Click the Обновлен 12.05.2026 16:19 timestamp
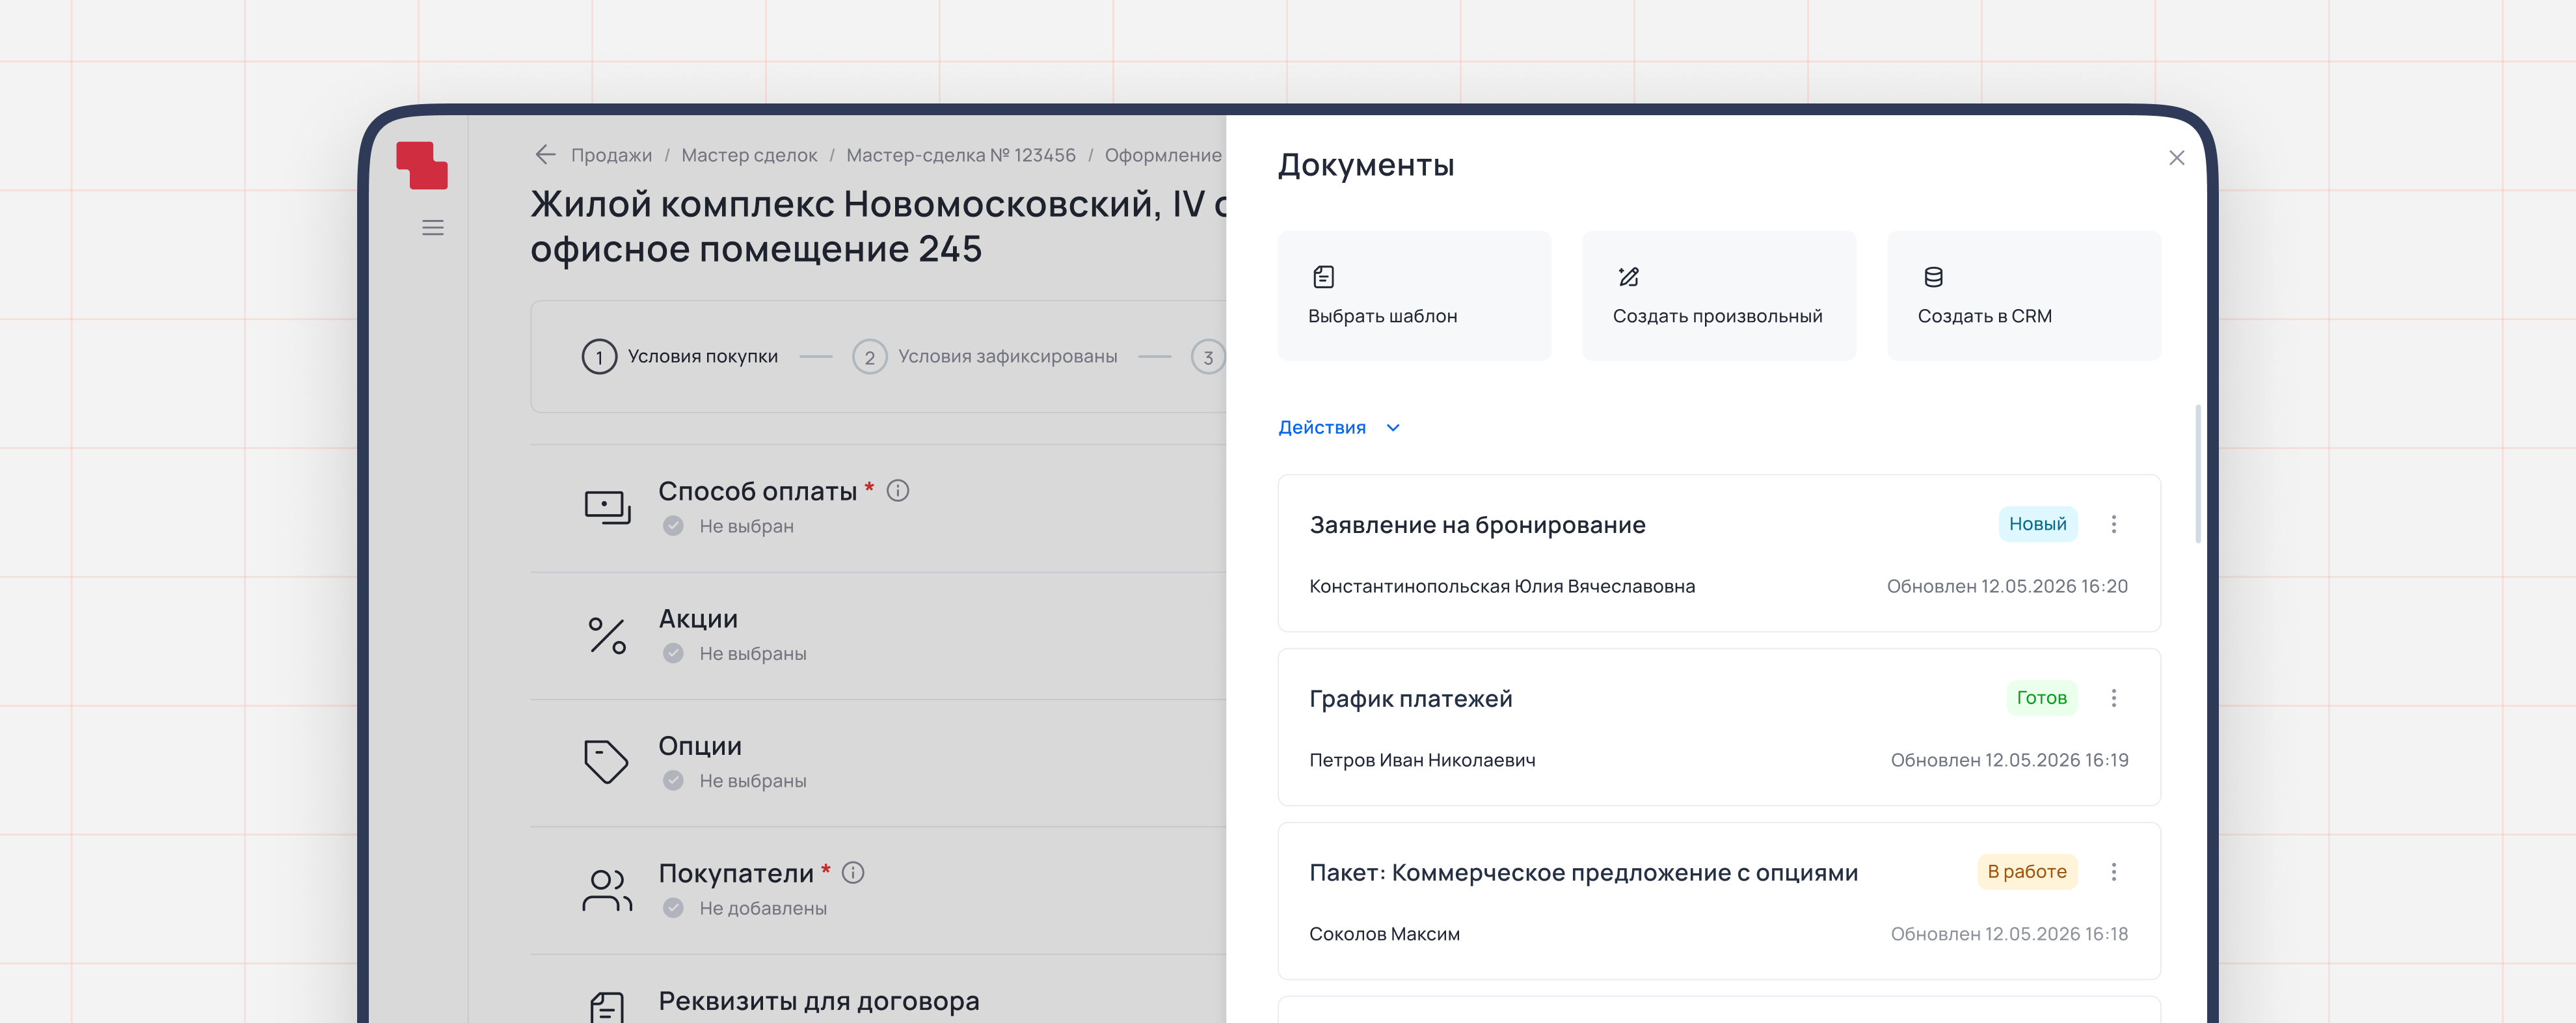The image size is (2576, 1023). (x=2009, y=761)
